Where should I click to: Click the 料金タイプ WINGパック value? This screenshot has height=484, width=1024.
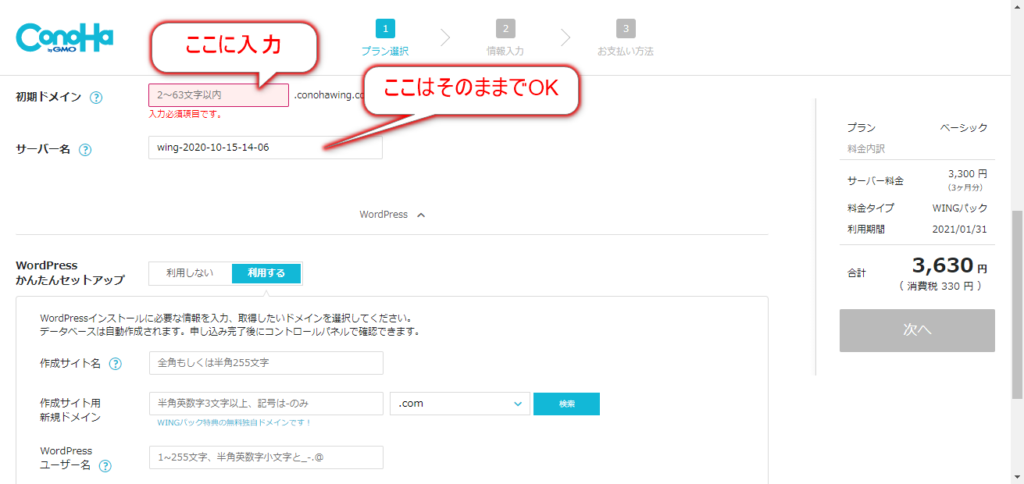pos(960,208)
